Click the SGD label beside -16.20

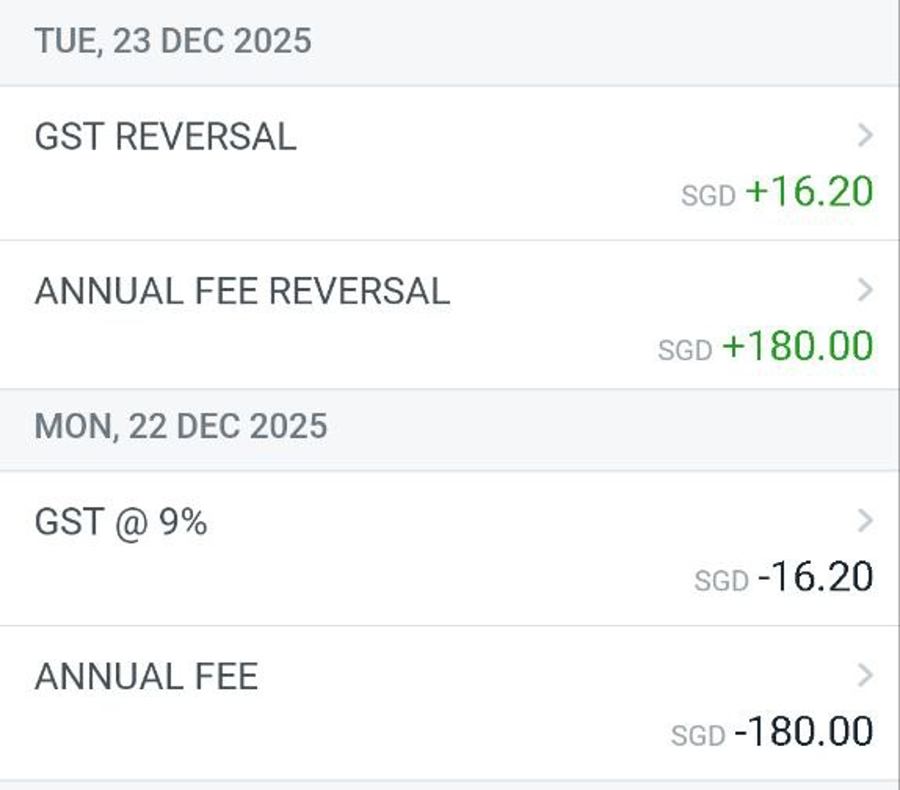[x=721, y=581]
